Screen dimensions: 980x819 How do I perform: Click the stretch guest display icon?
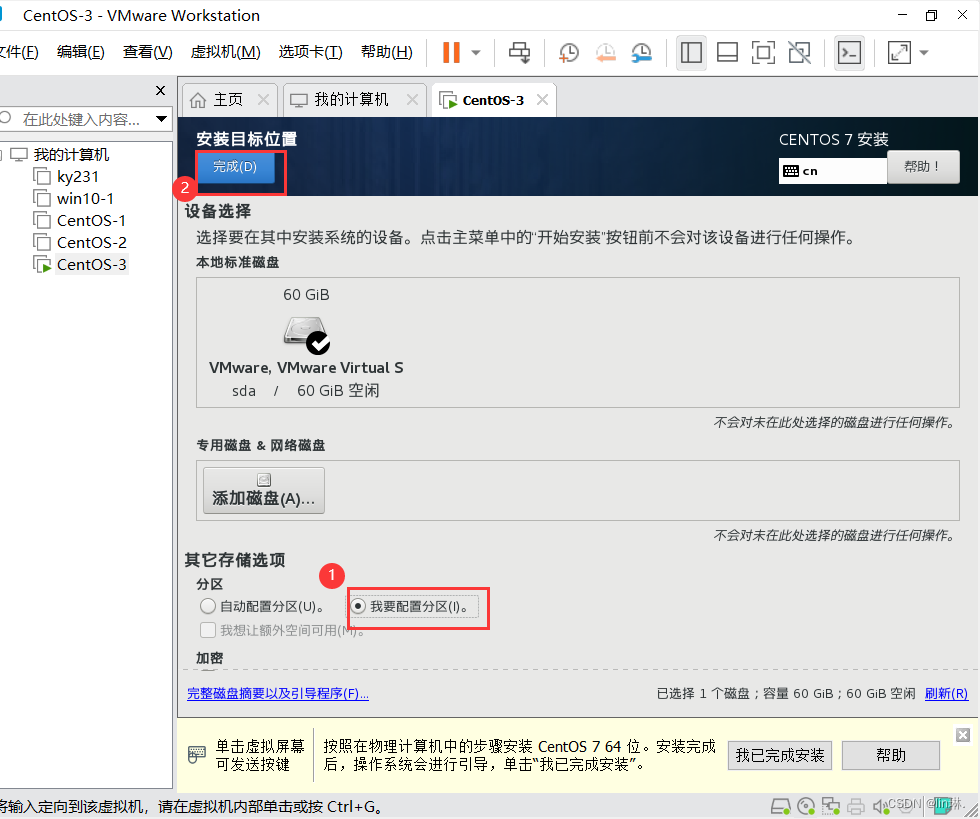coord(899,53)
